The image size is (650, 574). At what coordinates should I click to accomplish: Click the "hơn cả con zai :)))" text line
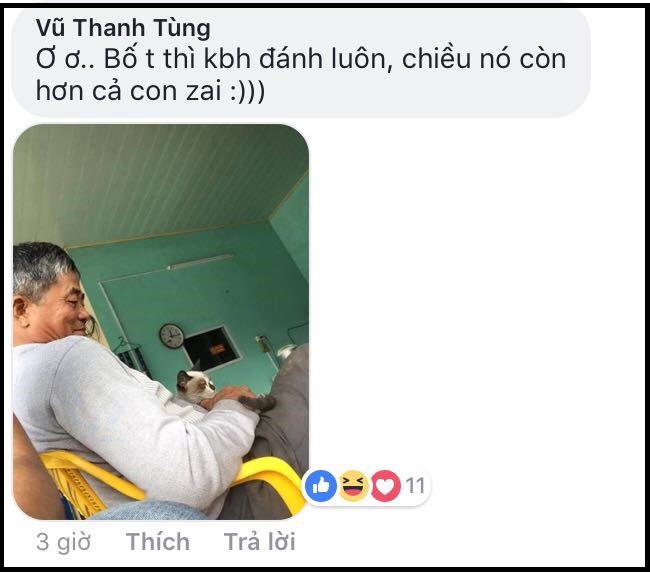150,90
